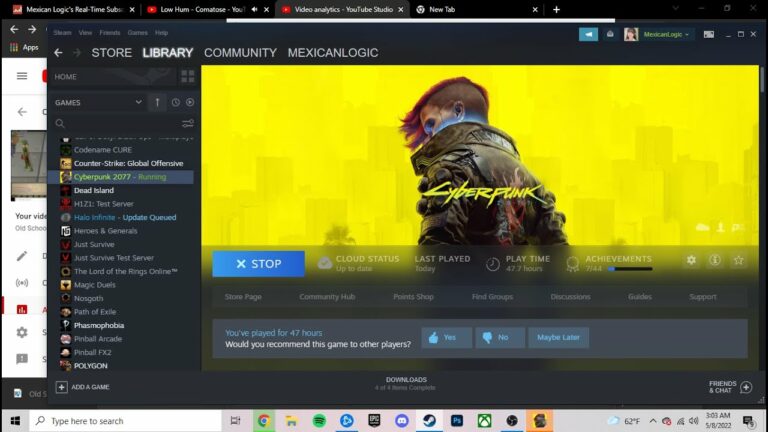Viewport: 768px width, 432px height.
Task: Click the Maybe Later button
Action: pyautogui.click(x=558, y=338)
